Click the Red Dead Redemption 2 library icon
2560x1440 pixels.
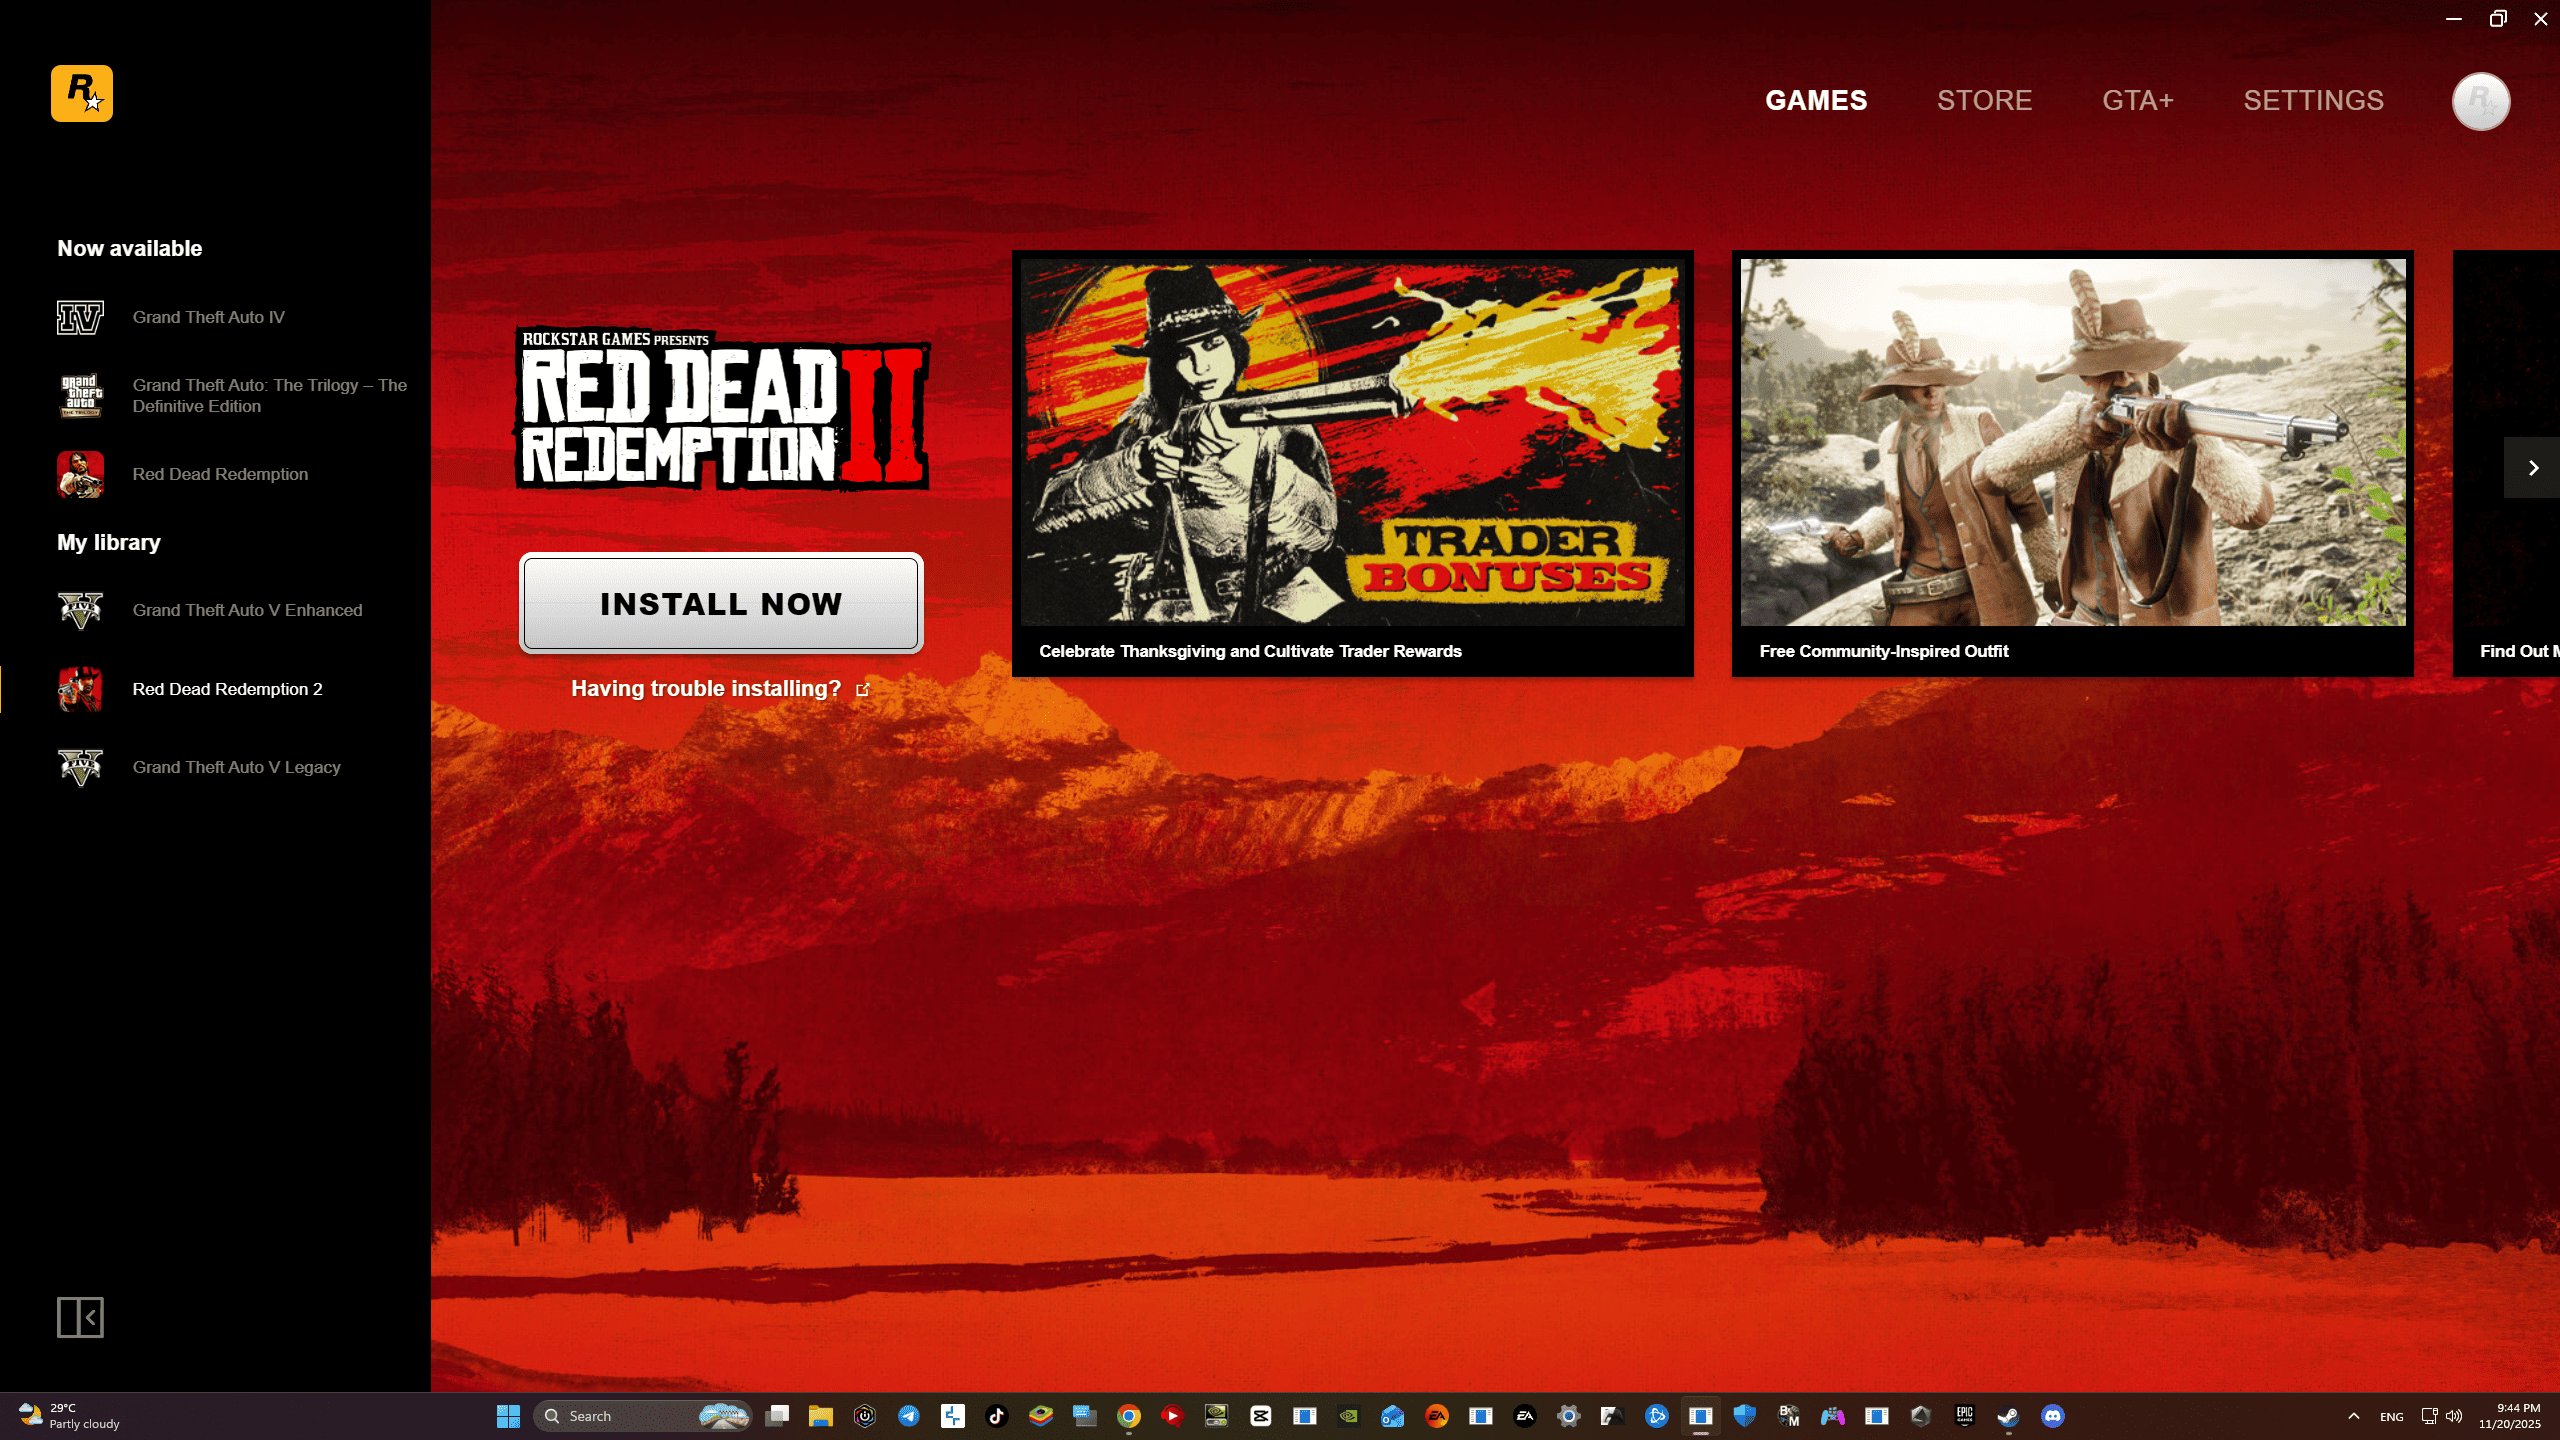pyautogui.click(x=80, y=689)
